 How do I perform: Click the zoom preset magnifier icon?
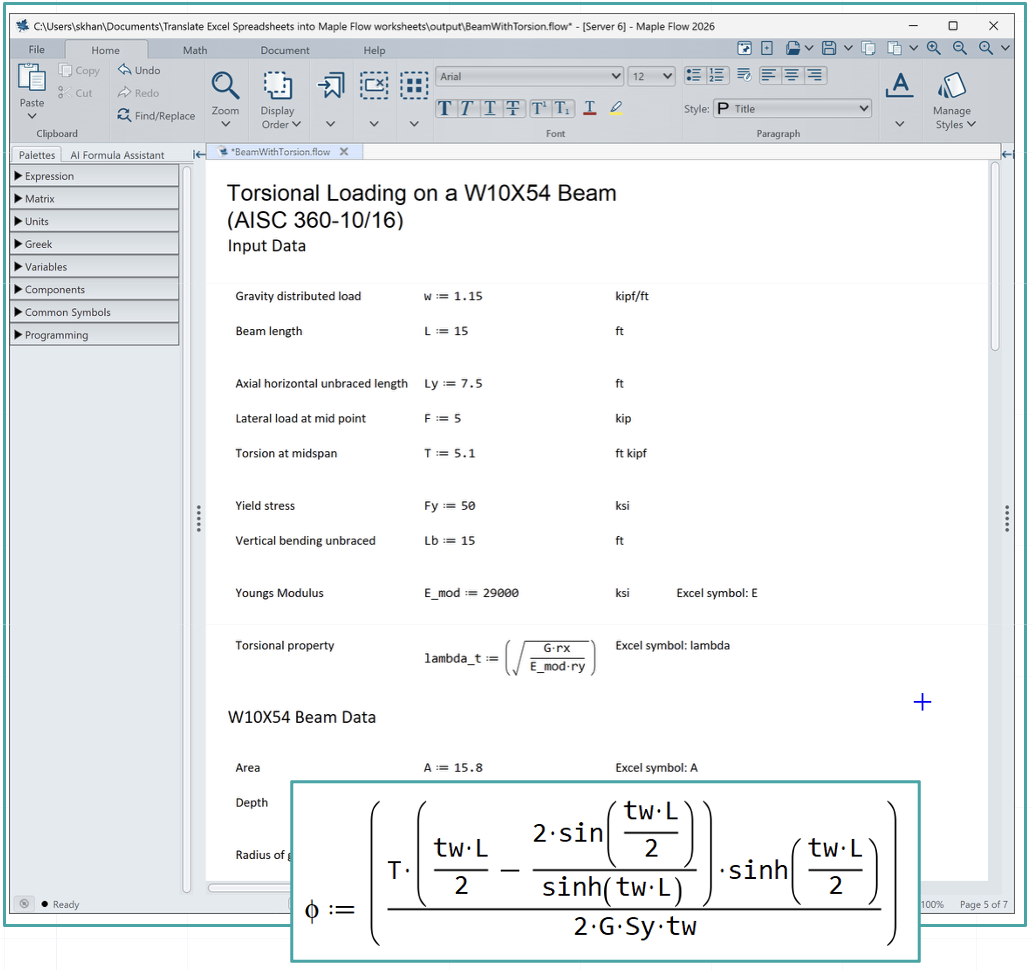[x=985, y=48]
